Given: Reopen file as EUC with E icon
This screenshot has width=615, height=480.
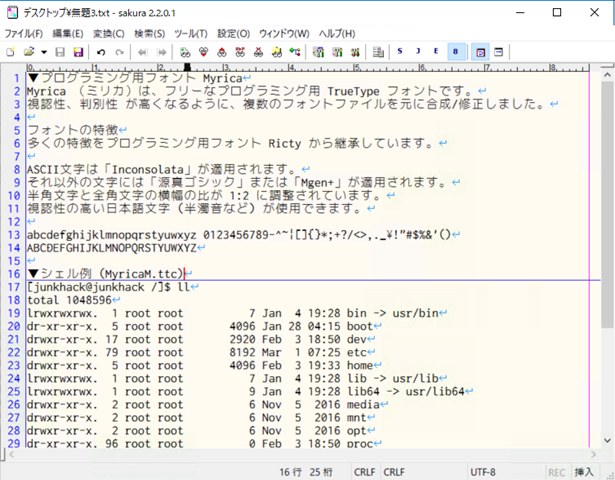Looking at the screenshot, I should (x=436, y=51).
